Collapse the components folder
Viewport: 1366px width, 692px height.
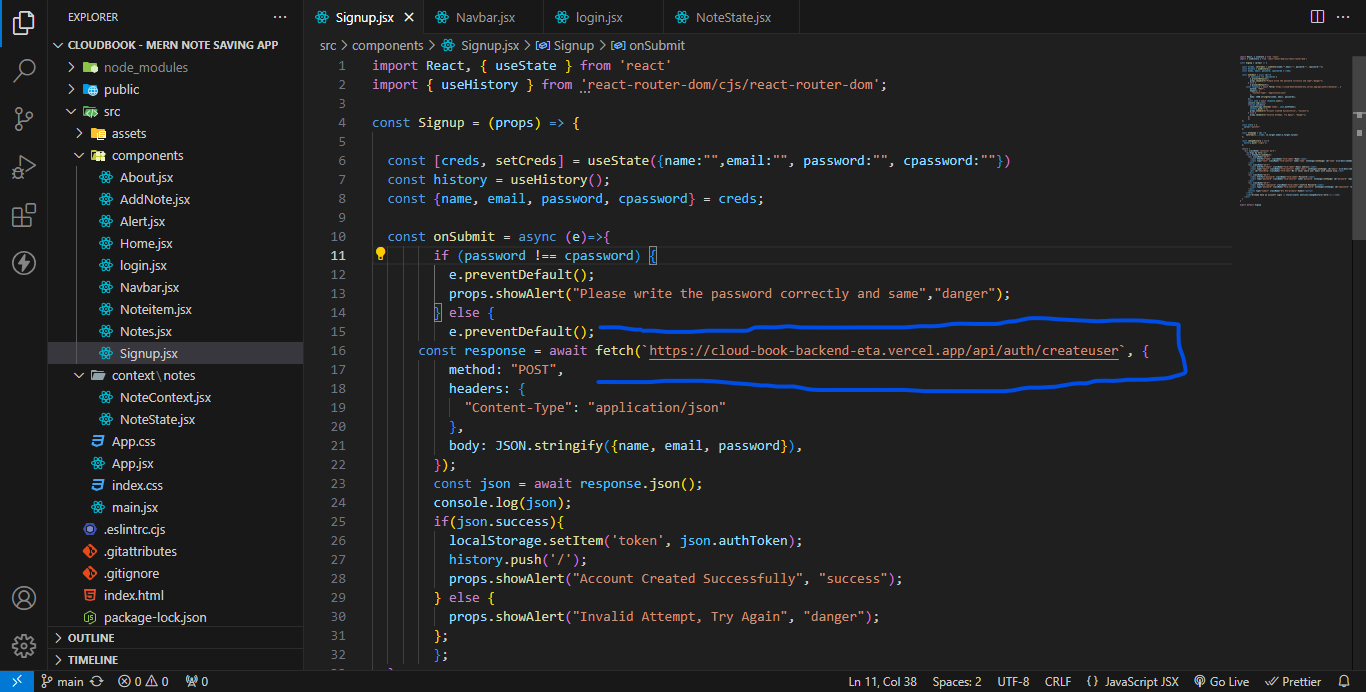click(147, 155)
